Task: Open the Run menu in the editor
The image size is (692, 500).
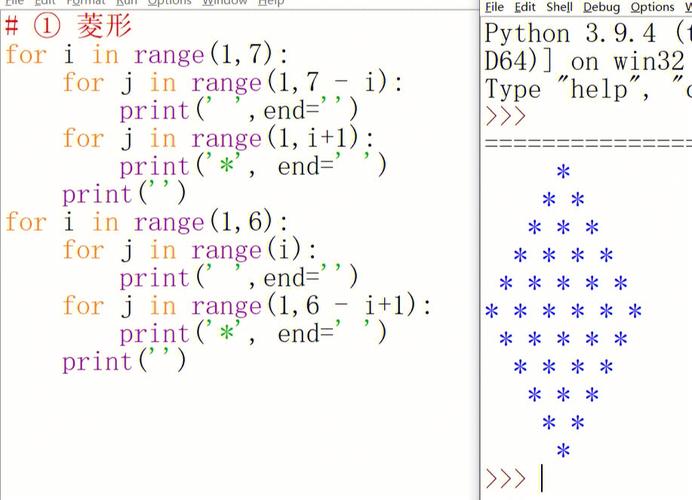Action: click(x=126, y=3)
